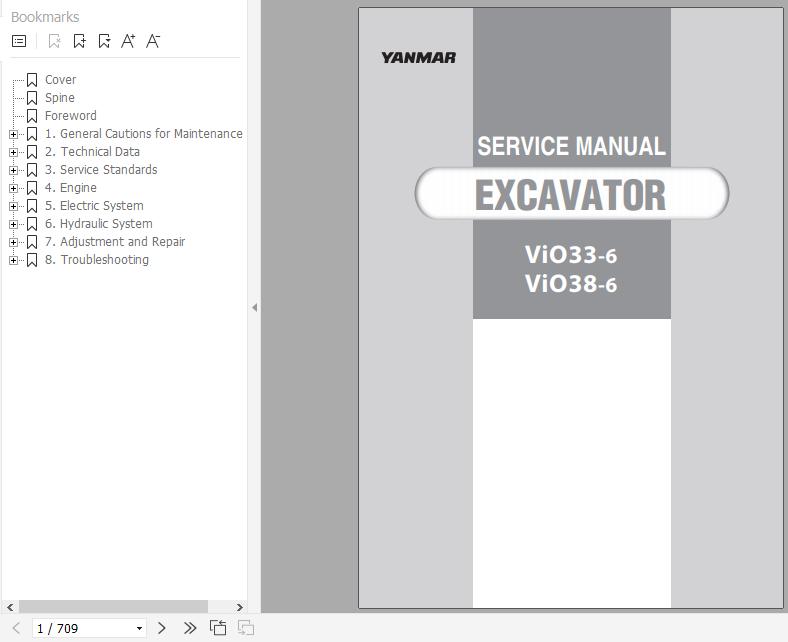Screen dimensions: 788x642
Task: Expand 1. General Cautions for Maintenance
Action: click(x=14, y=134)
